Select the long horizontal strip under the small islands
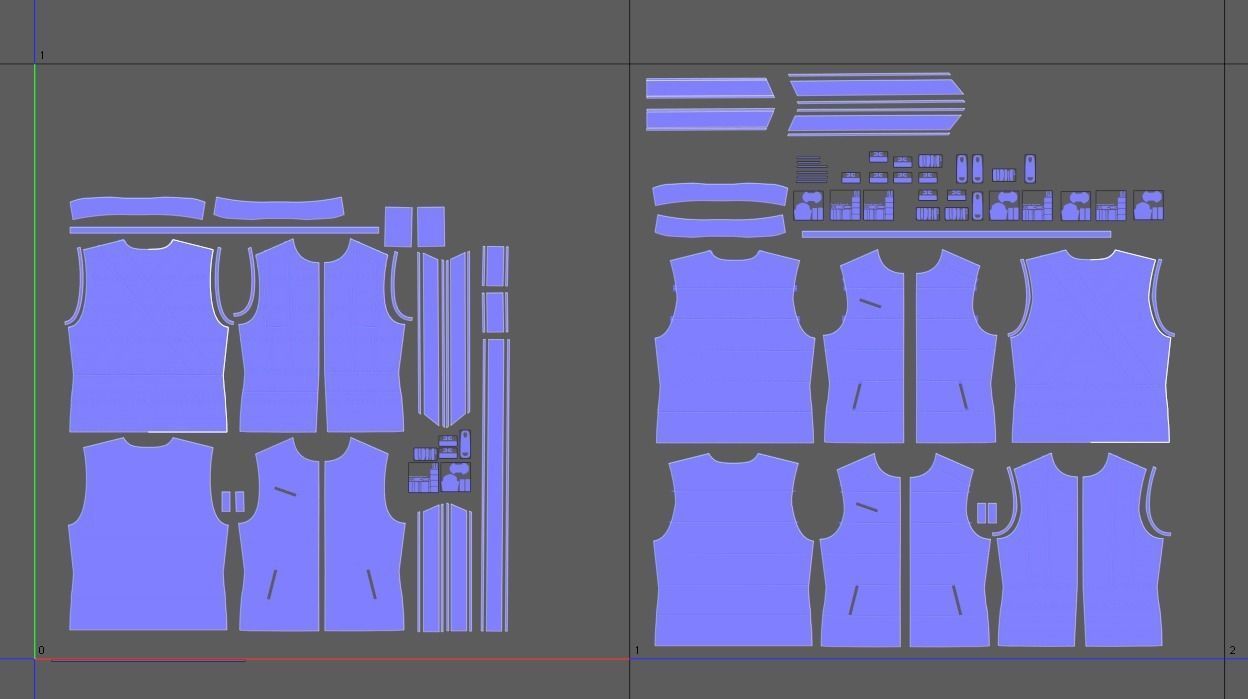Image resolution: width=1248 pixels, height=699 pixels. tap(955, 235)
